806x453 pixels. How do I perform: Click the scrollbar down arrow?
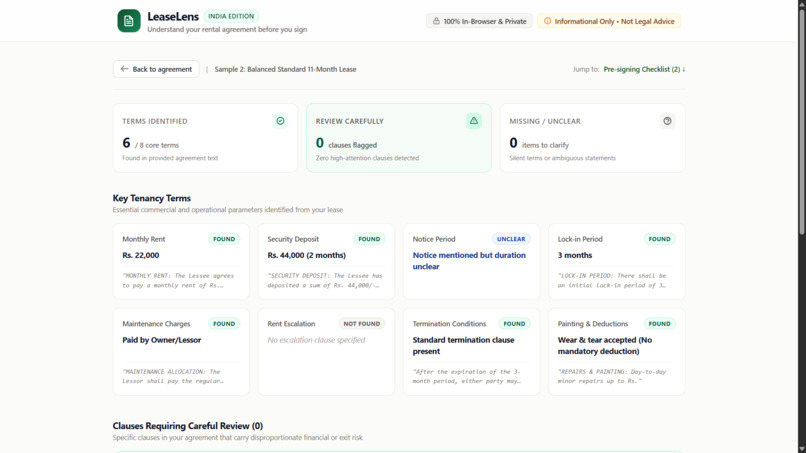point(801,449)
